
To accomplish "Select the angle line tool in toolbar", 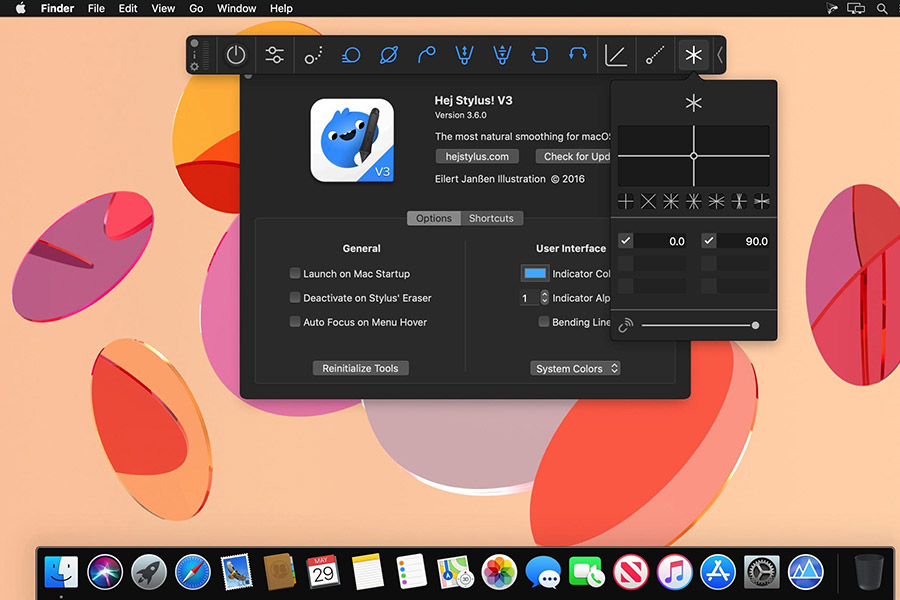I will pyautogui.click(x=616, y=55).
